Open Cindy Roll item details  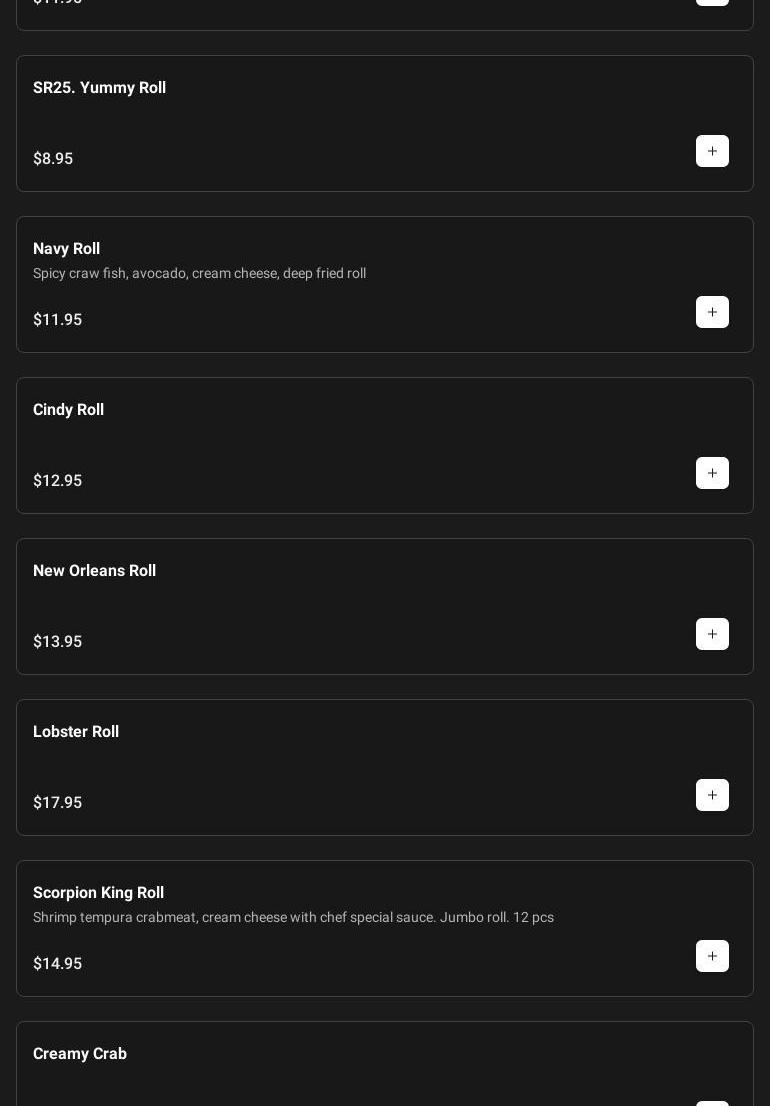[x=68, y=410]
